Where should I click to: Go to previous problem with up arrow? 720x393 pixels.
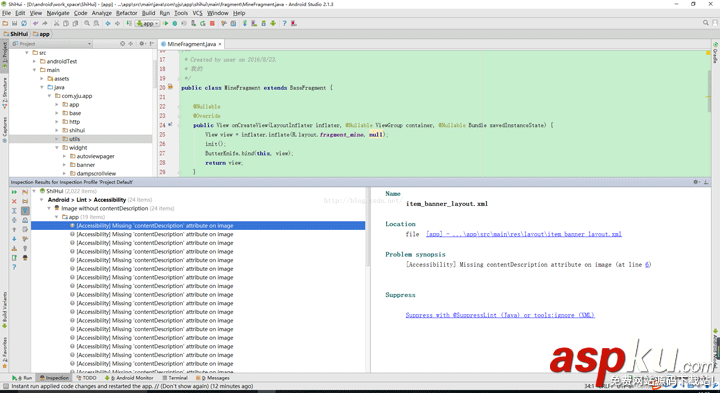click(14, 229)
